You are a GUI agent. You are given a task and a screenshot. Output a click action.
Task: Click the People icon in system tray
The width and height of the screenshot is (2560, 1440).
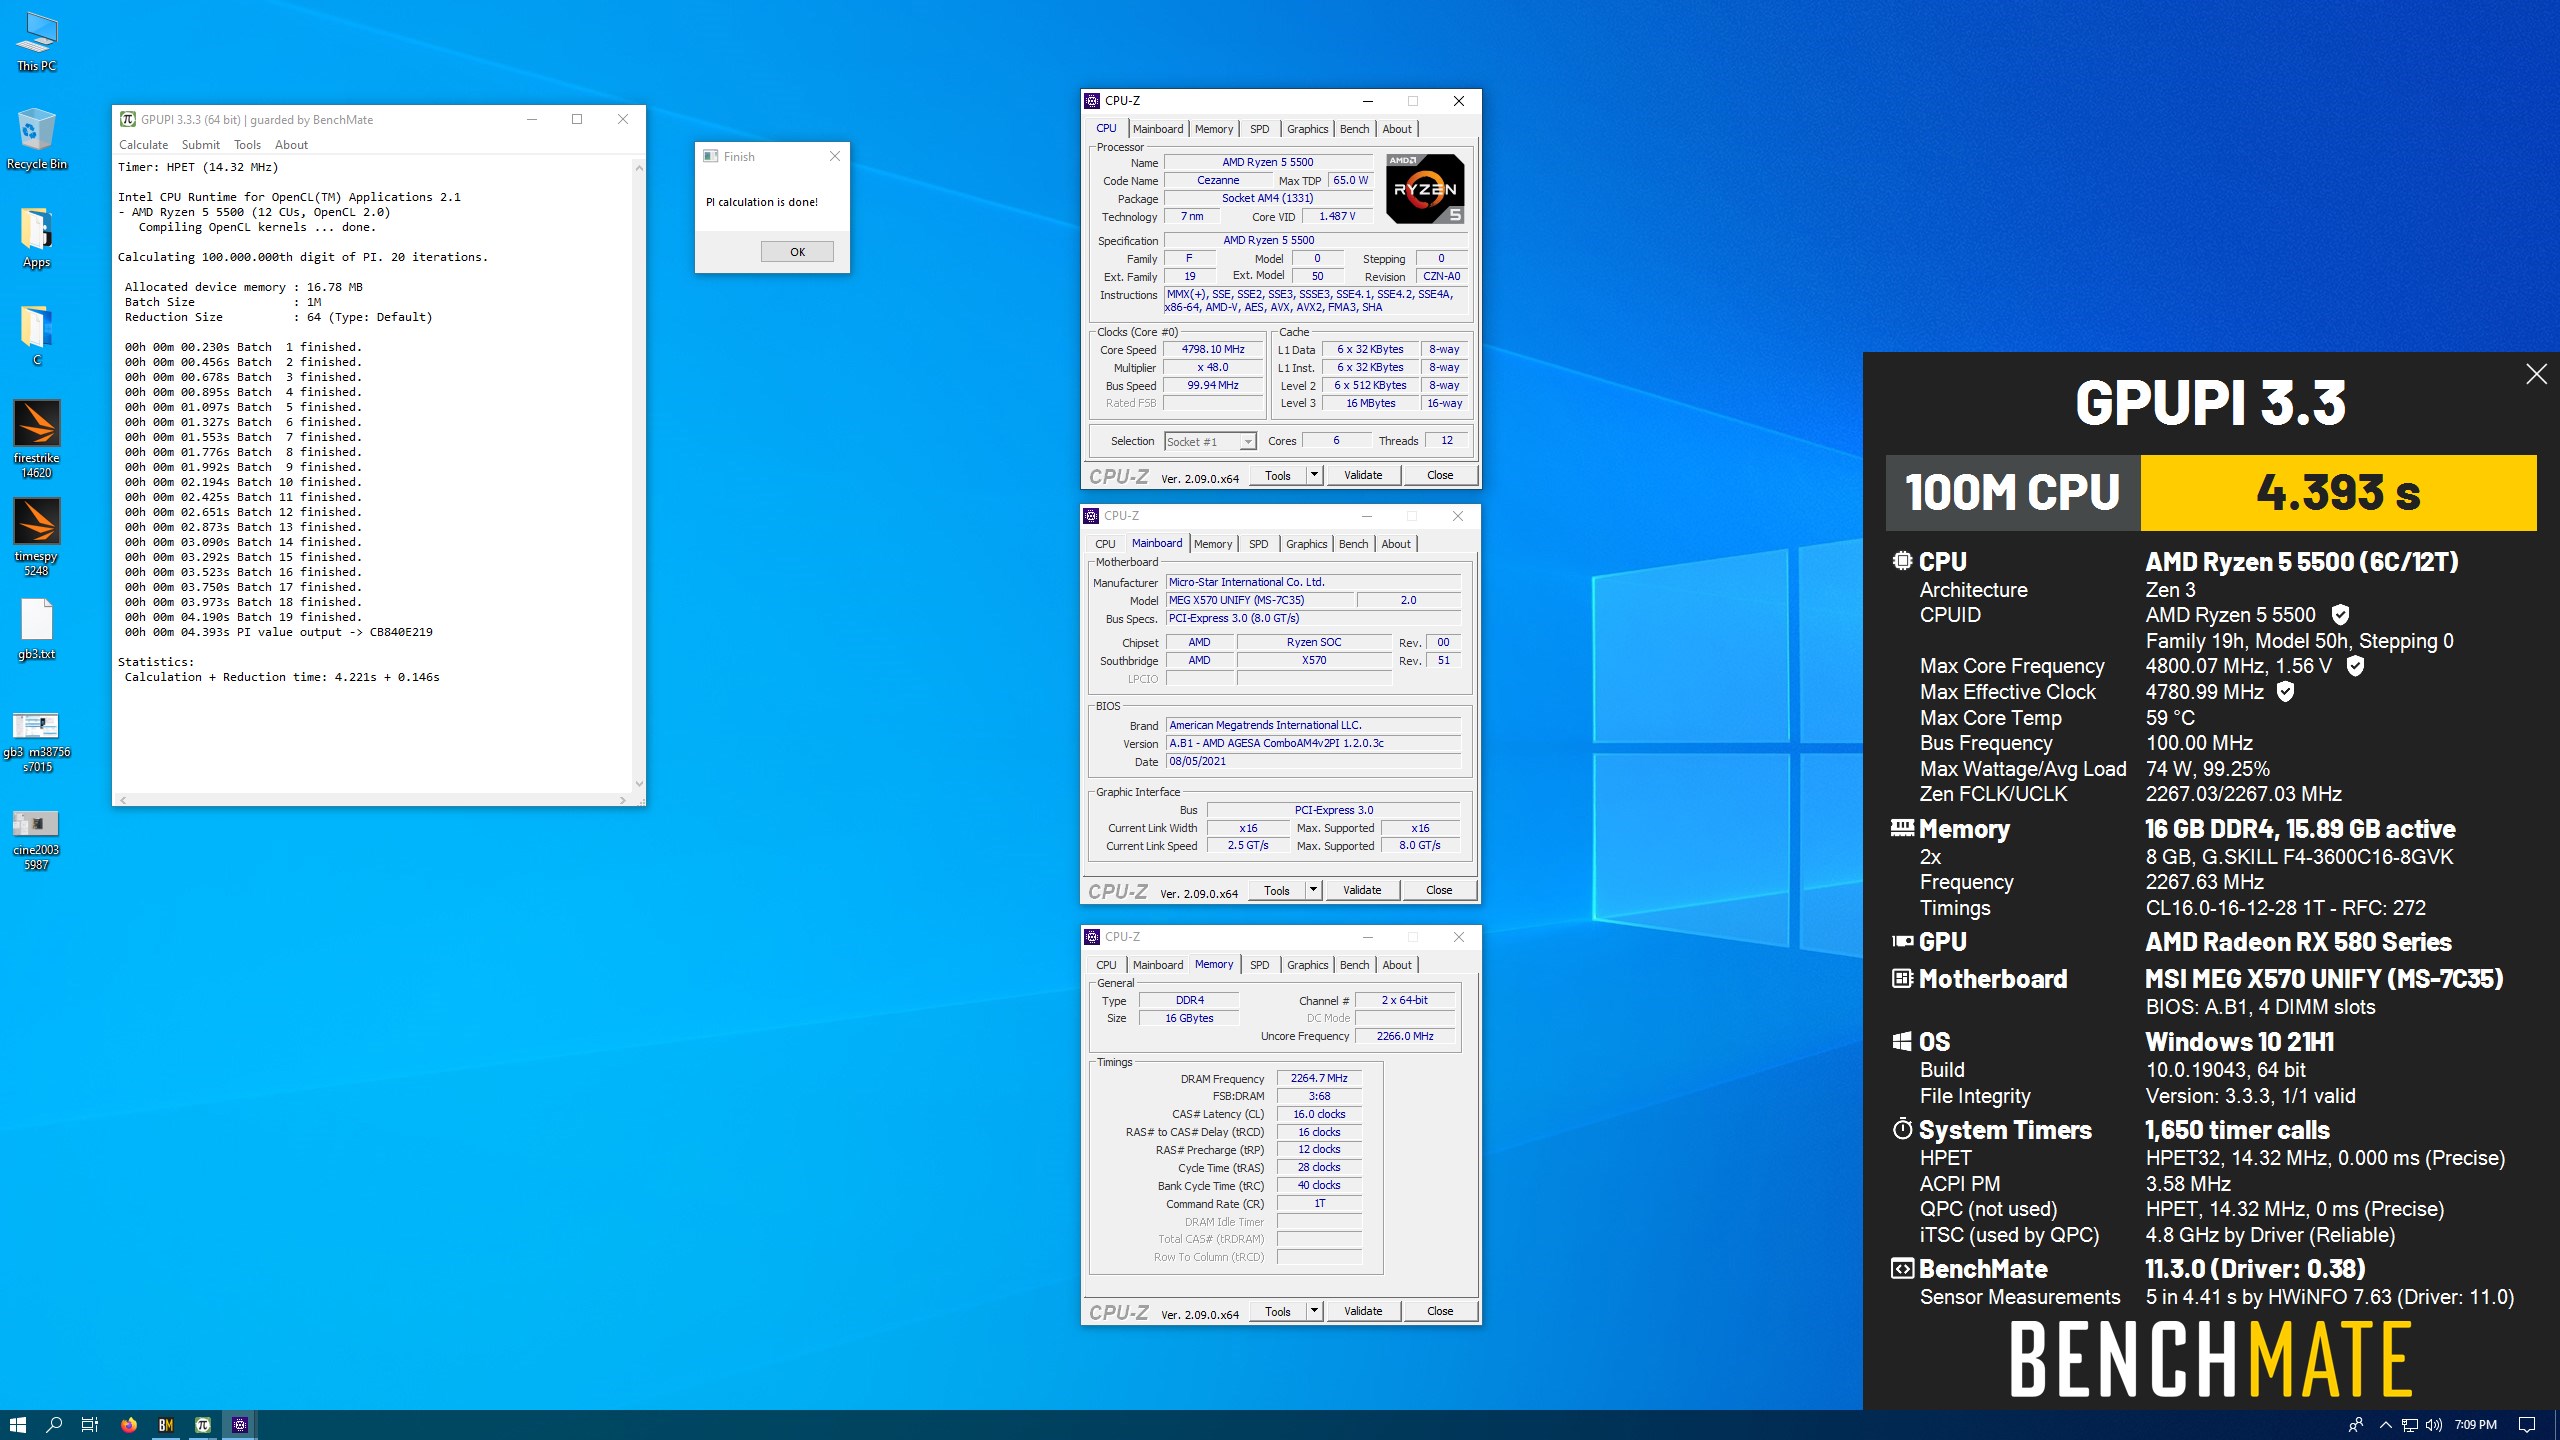pyautogui.click(x=2356, y=1425)
